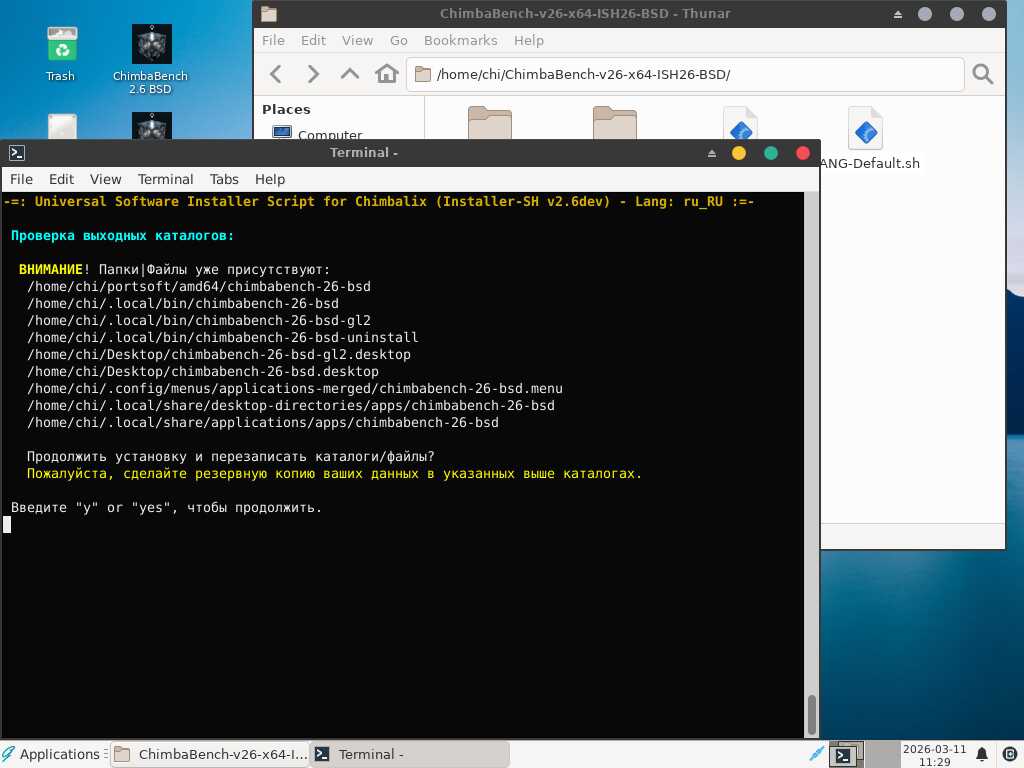Open clock showing 2026-03-11 11:29

tap(934, 755)
